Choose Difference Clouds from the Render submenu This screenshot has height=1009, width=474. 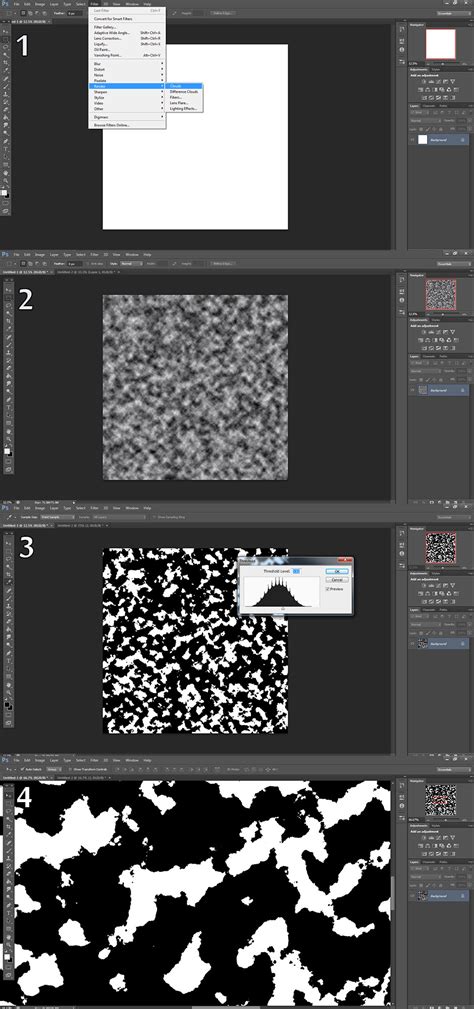coord(184,91)
